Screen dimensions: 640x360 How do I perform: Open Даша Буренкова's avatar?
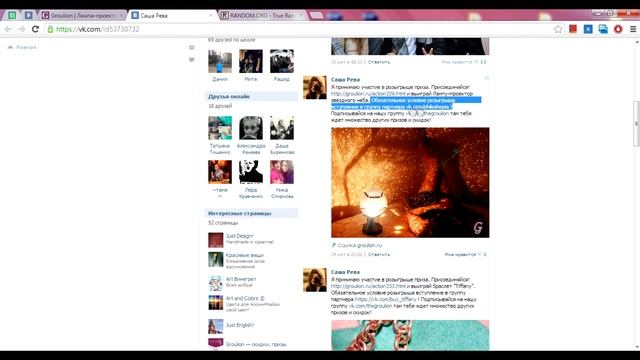click(x=282, y=128)
